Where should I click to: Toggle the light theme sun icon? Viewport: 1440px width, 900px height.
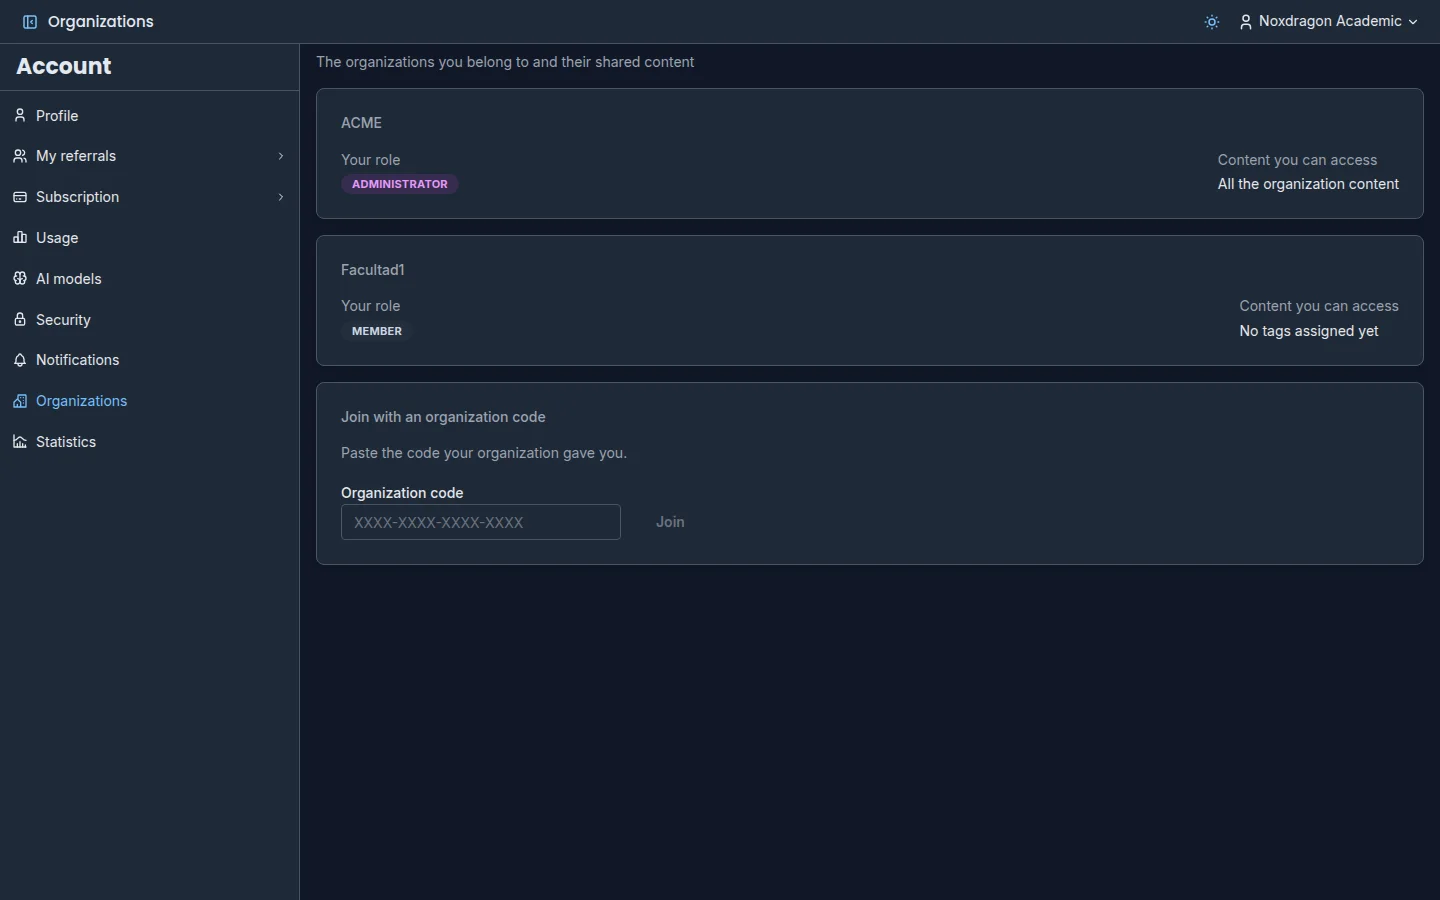click(1212, 22)
